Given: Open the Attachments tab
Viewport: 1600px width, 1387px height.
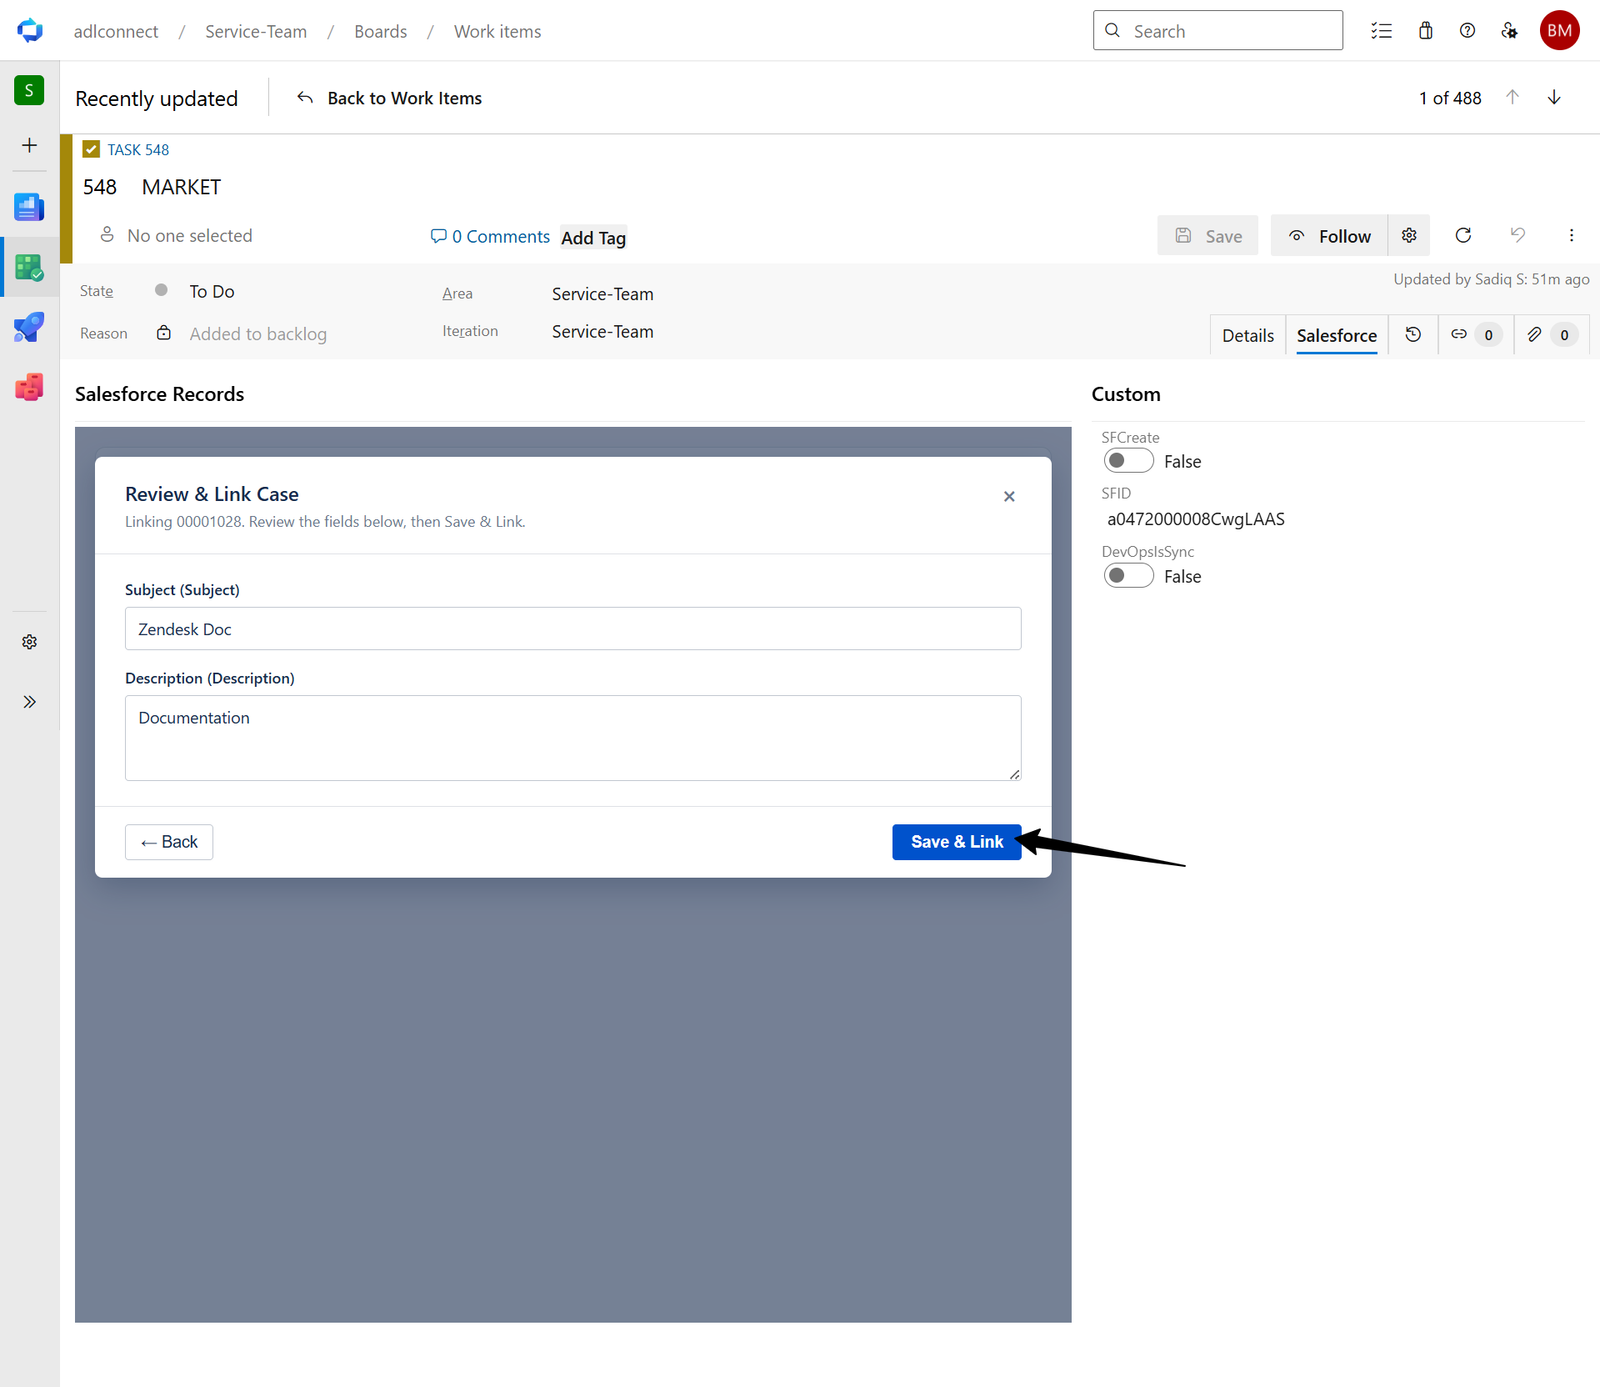Looking at the screenshot, I should coord(1550,335).
